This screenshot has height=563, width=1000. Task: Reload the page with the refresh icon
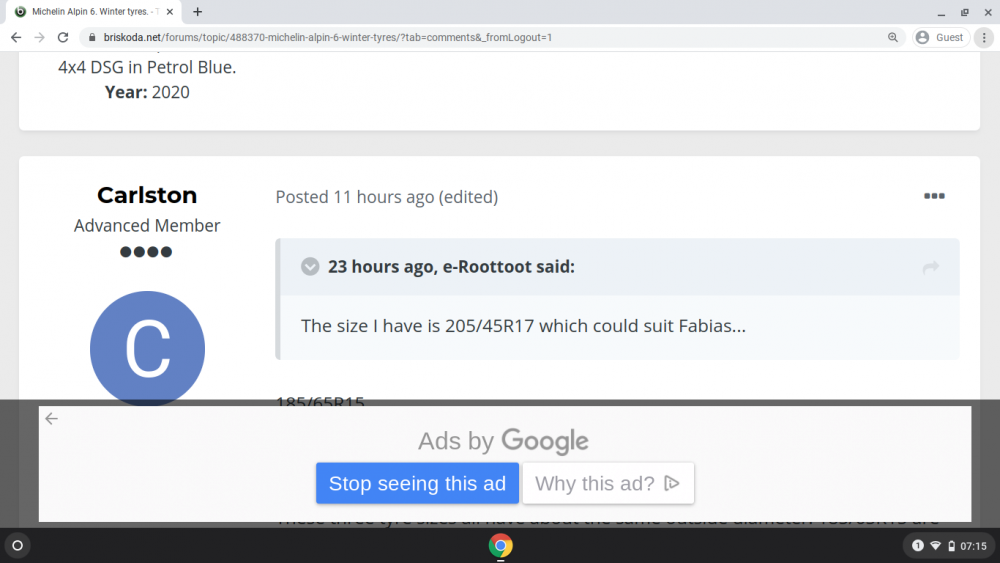(x=62, y=38)
